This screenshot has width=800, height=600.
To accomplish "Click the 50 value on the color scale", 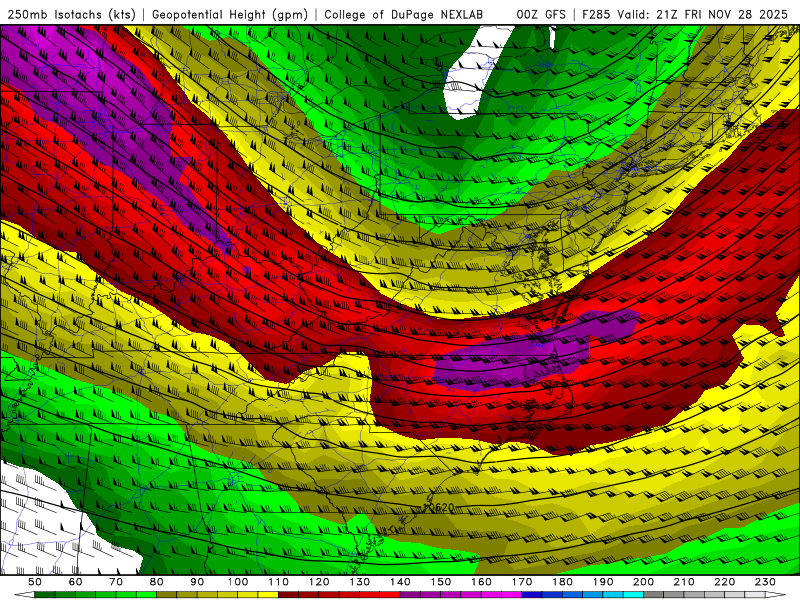I will click(x=35, y=582).
